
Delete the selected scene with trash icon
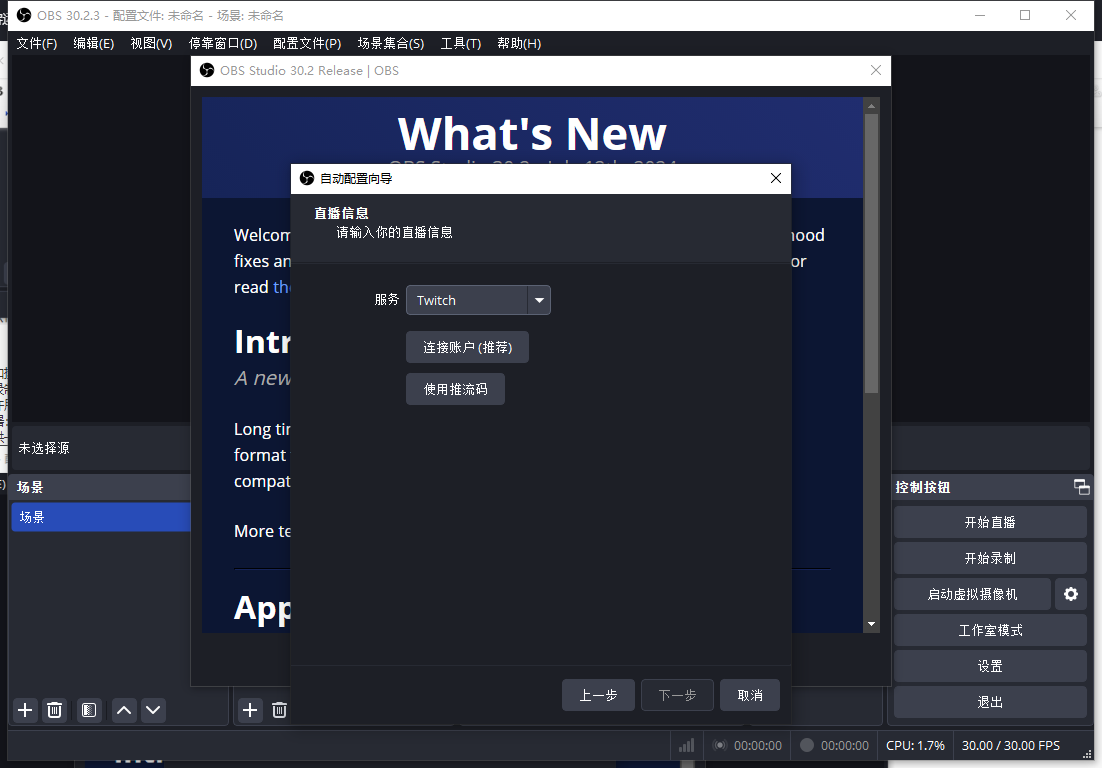54,710
